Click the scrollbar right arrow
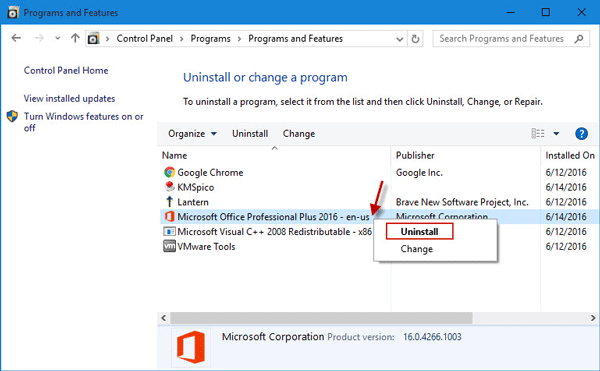 (x=593, y=318)
